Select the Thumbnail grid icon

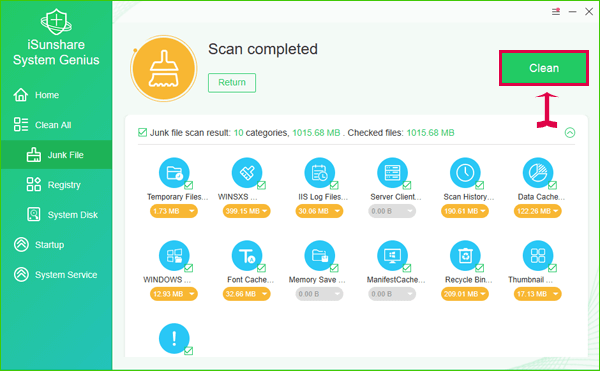tap(538, 255)
